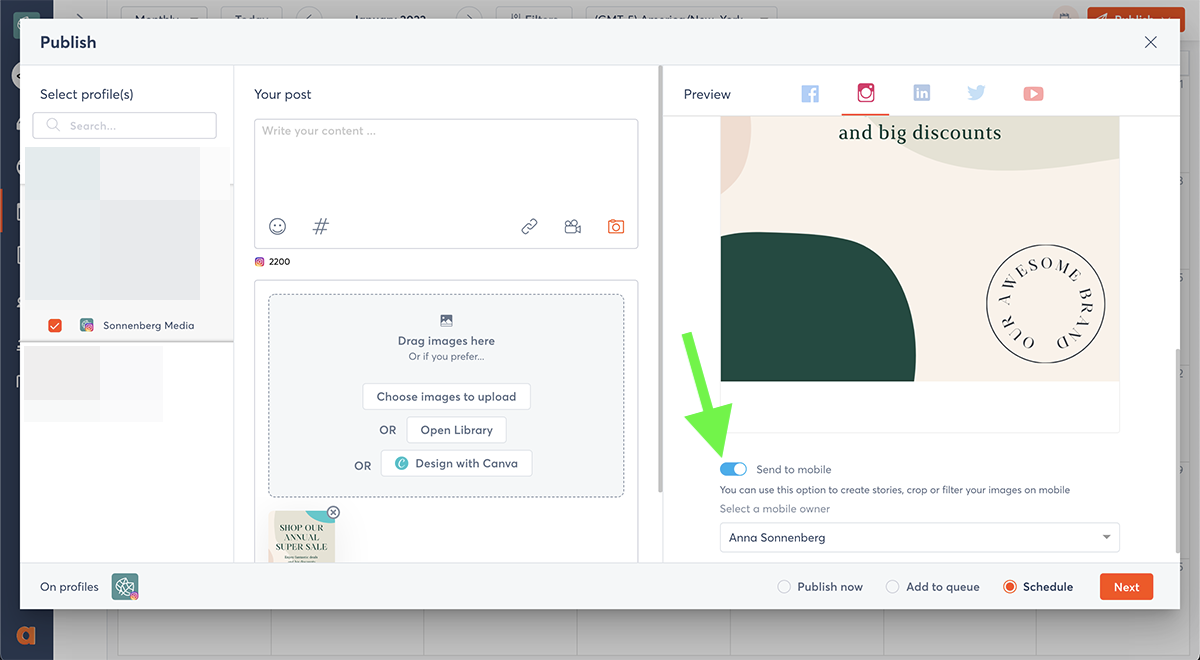
Task: Switch preview to Facebook
Action: point(810,94)
